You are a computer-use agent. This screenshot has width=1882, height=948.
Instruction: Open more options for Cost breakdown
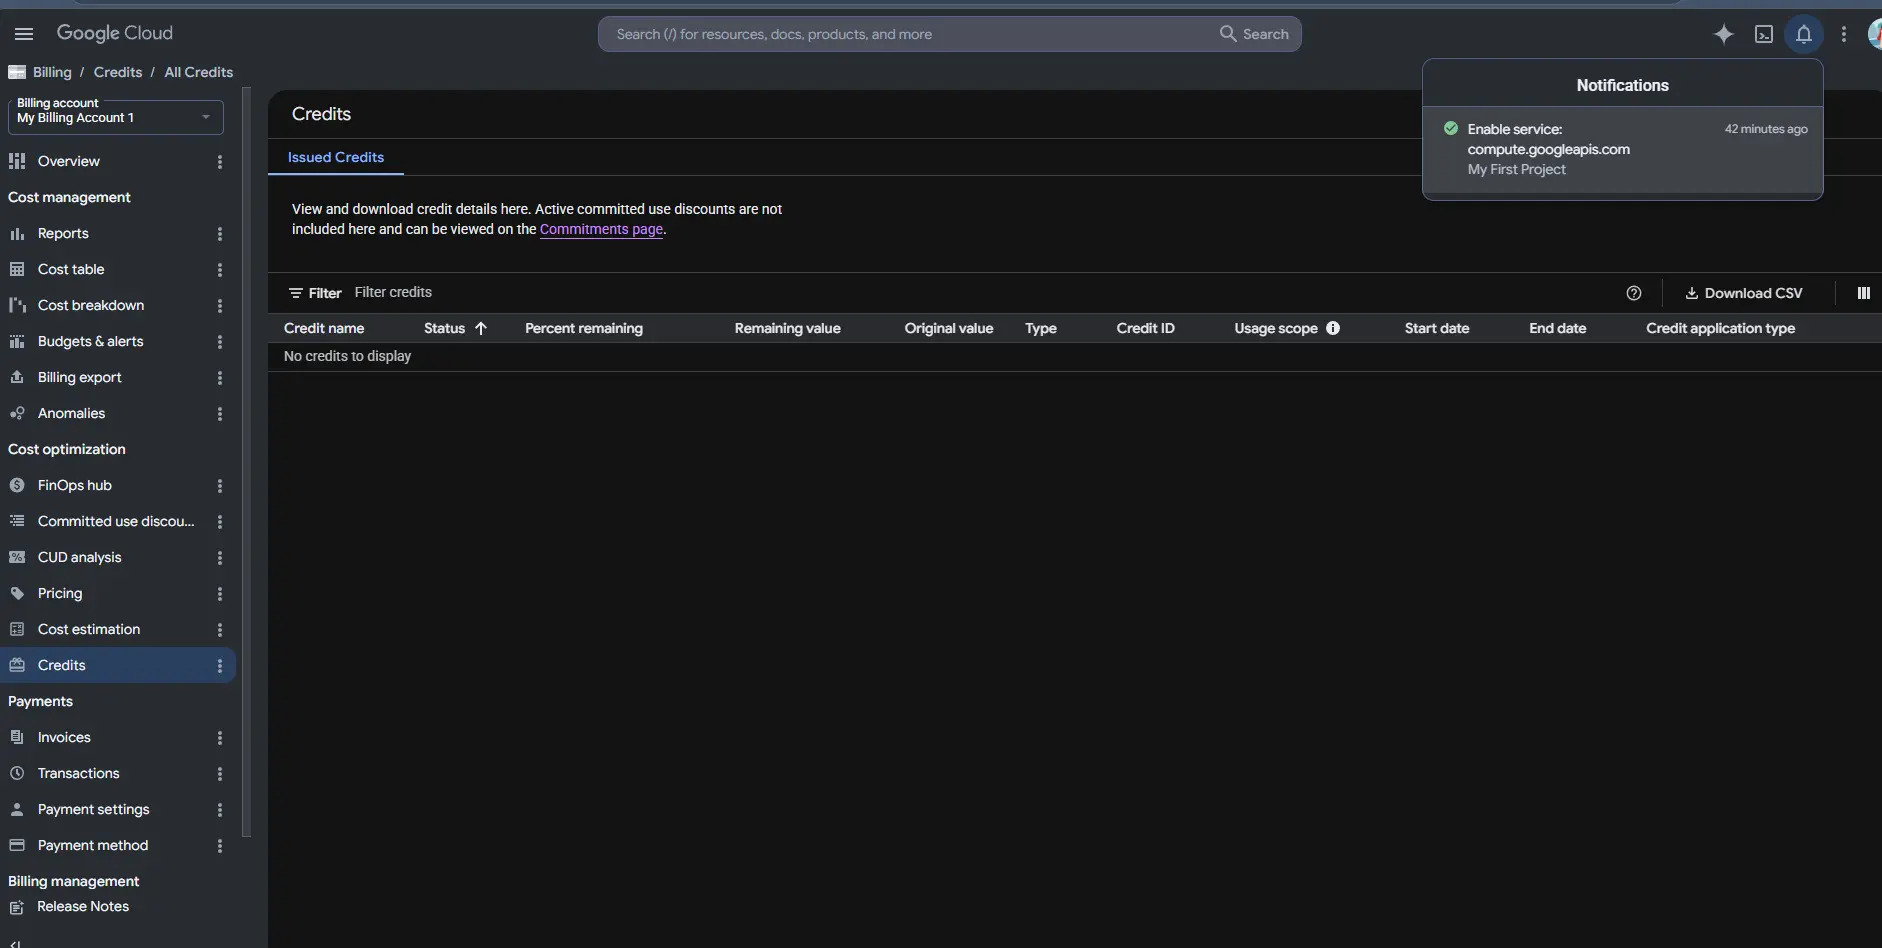(x=220, y=305)
